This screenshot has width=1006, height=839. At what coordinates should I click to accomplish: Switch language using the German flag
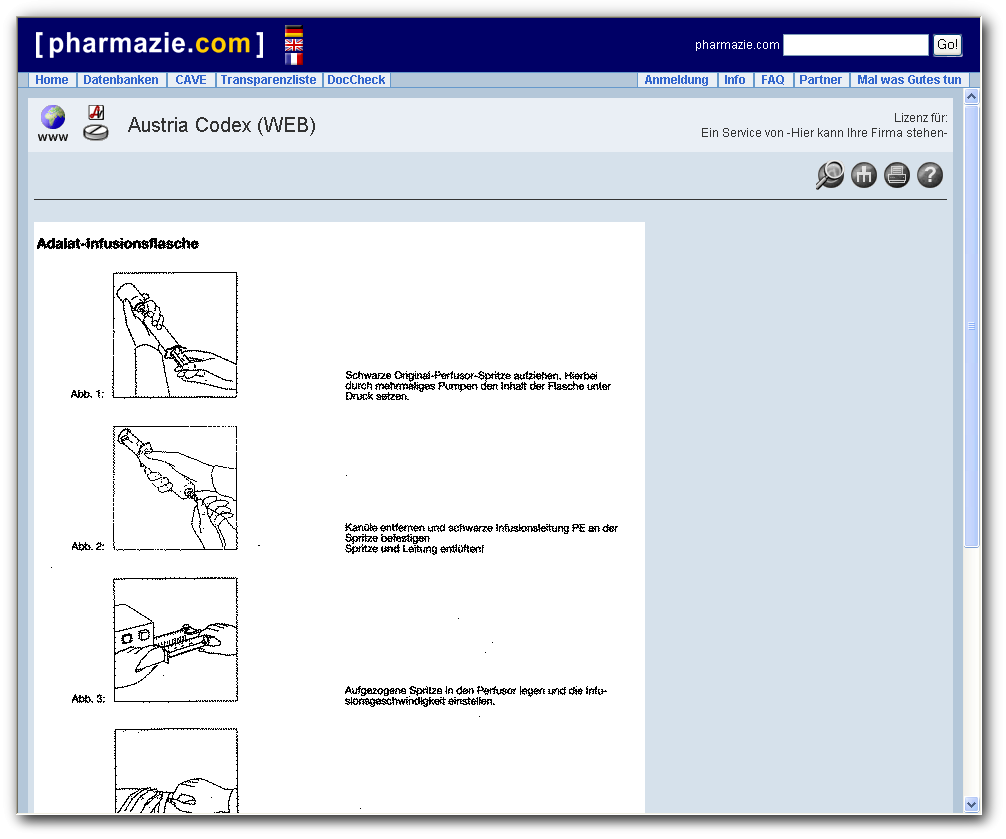(x=292, y=31)
